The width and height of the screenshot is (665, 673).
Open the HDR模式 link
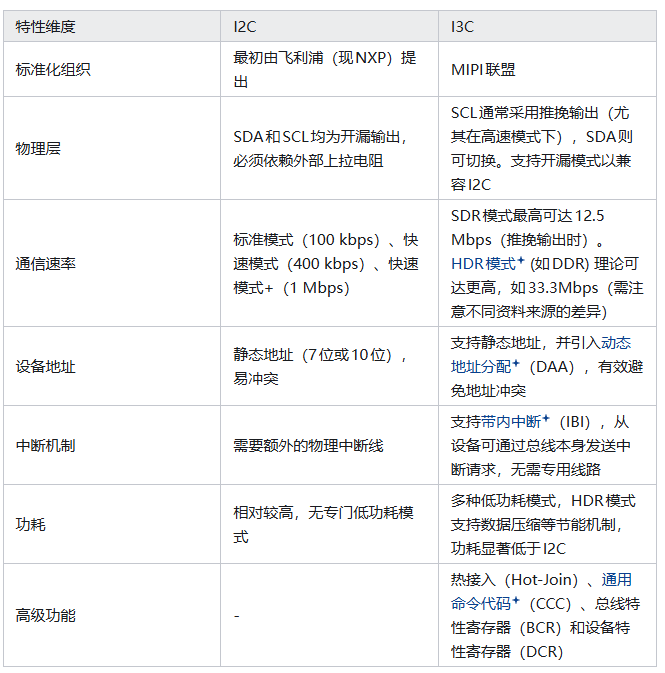pos(482,264)
